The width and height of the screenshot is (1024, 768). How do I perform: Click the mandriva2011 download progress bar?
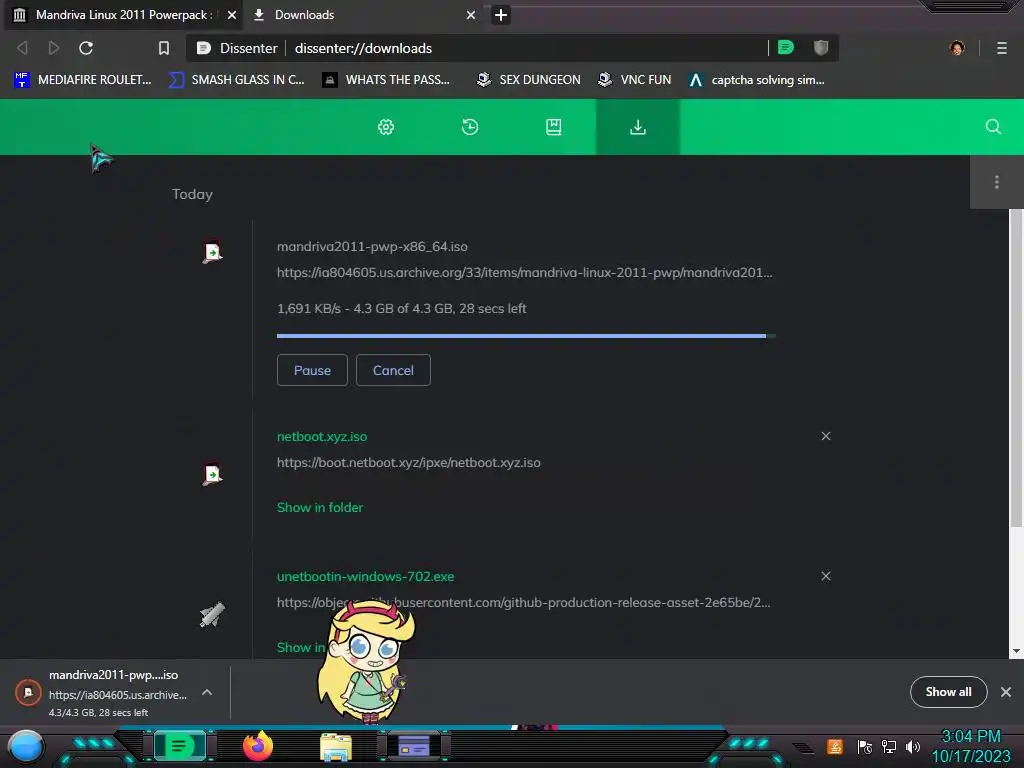[x=526, y=336]
